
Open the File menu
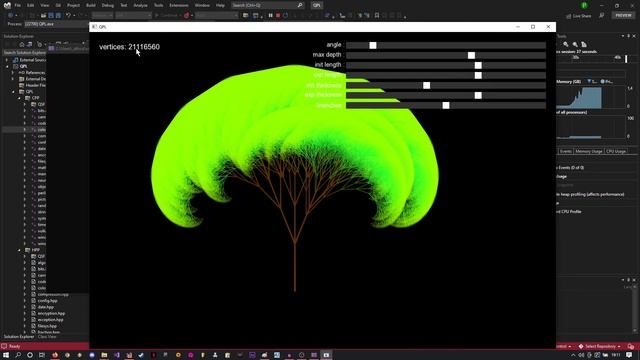point(18,5)
